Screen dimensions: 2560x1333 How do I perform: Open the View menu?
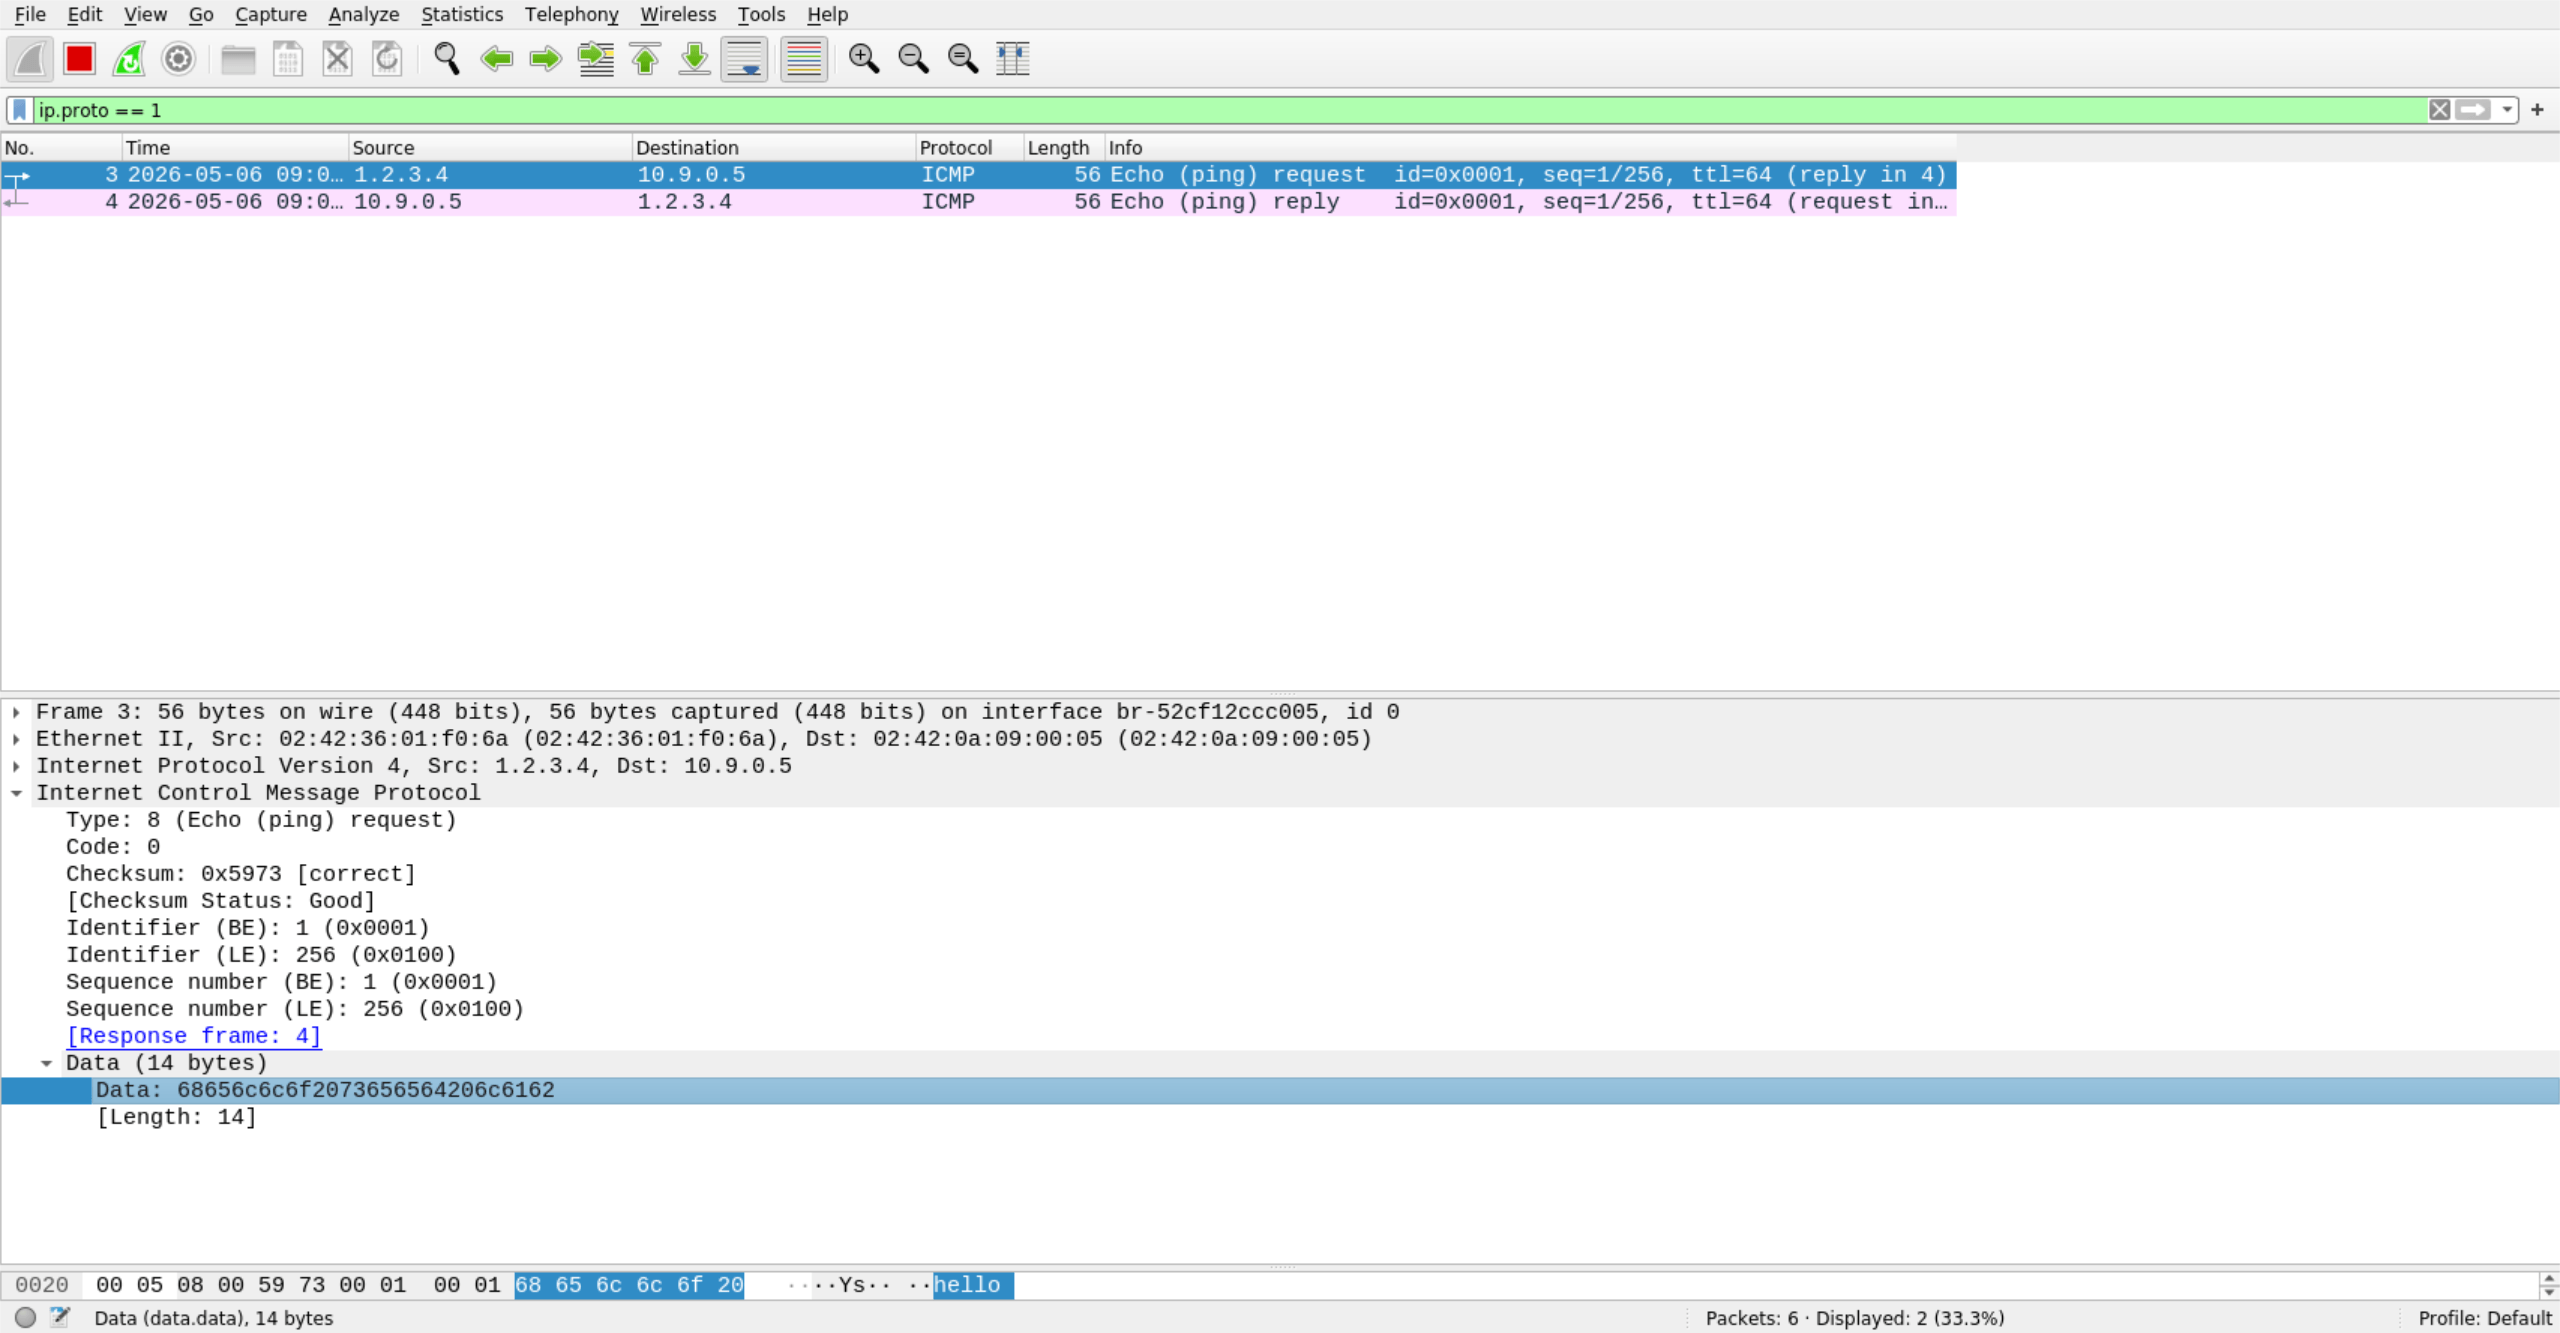145,14
